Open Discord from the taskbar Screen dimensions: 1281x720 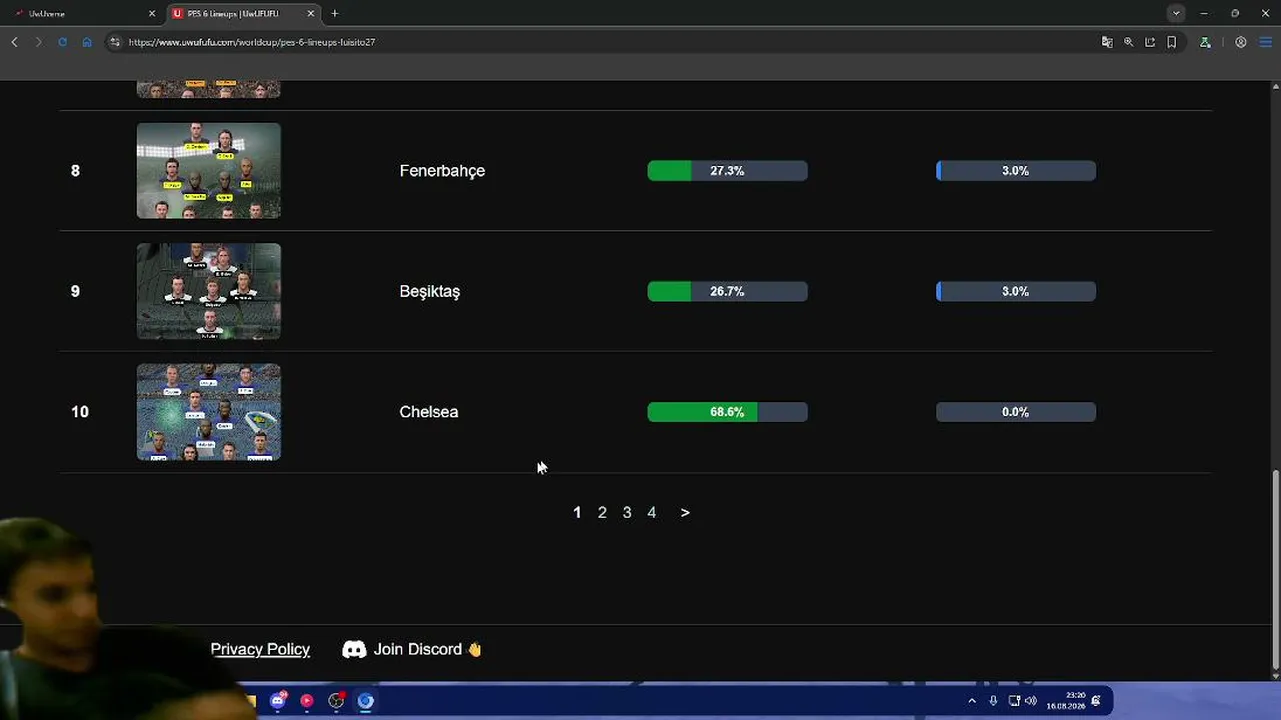278,700
